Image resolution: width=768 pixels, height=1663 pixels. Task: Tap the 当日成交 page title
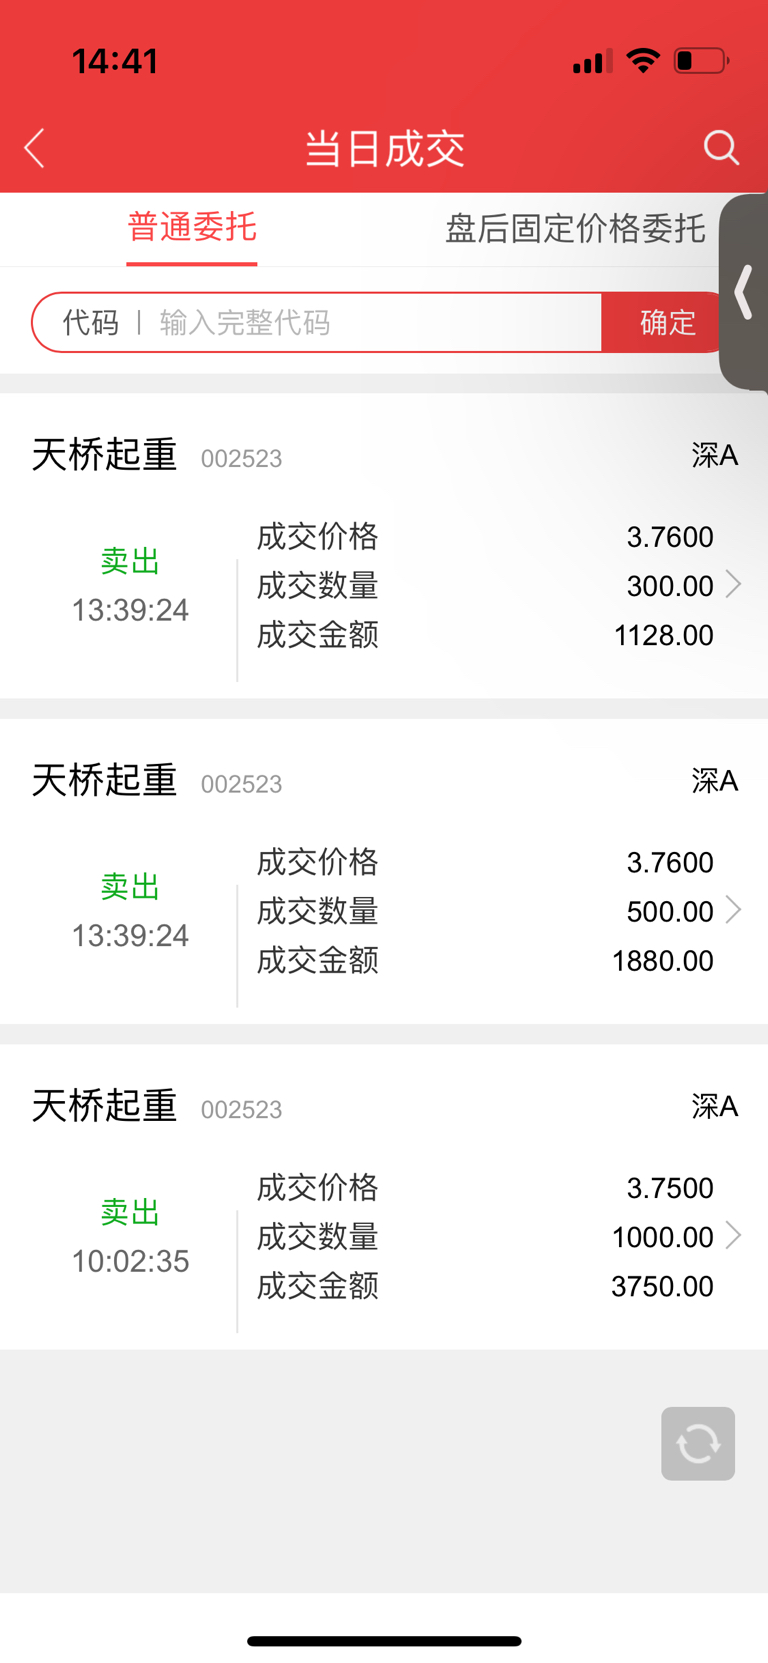(x=385, y=149)
